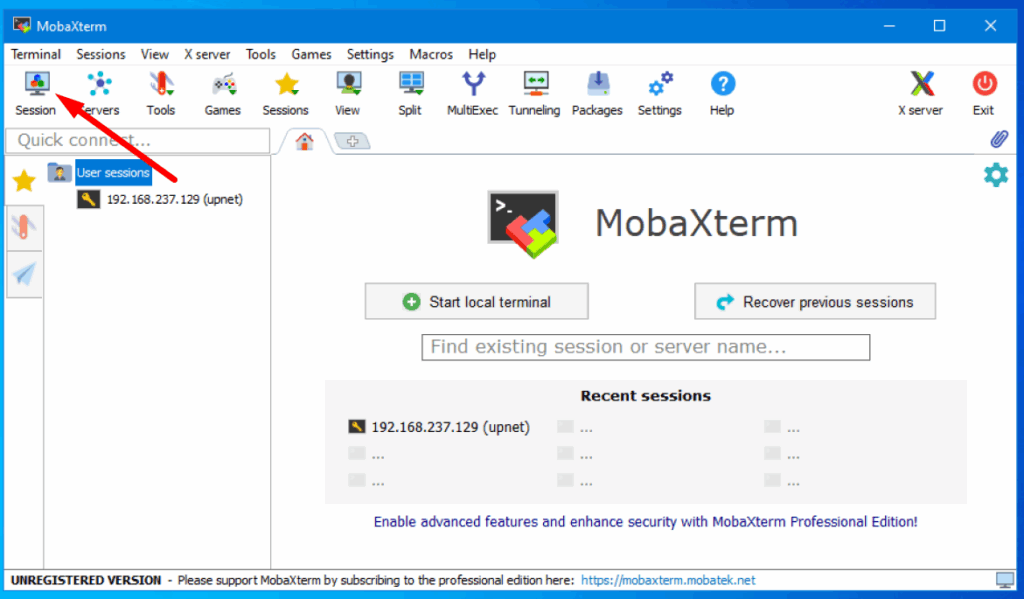This screenshot has width=1024, height=599.
Task: Click the Help question mark icon
Action: pyautogui.click(x=722, y=93)
